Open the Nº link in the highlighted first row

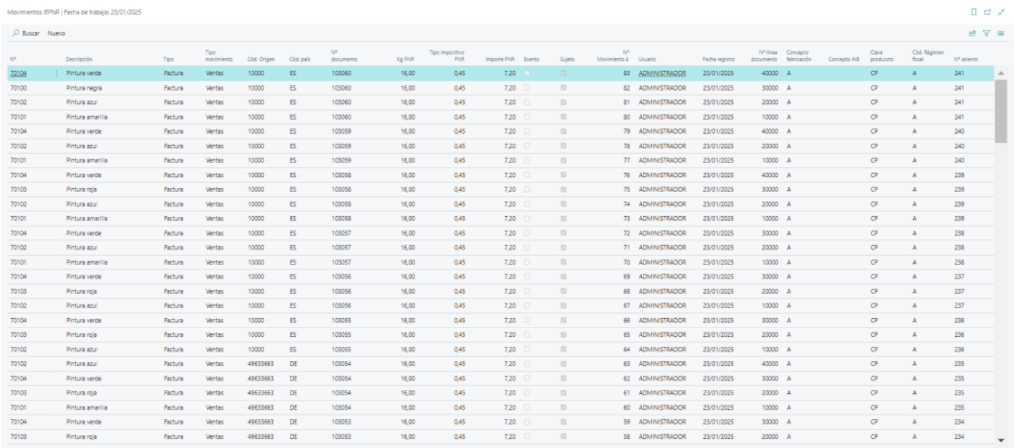19,73
